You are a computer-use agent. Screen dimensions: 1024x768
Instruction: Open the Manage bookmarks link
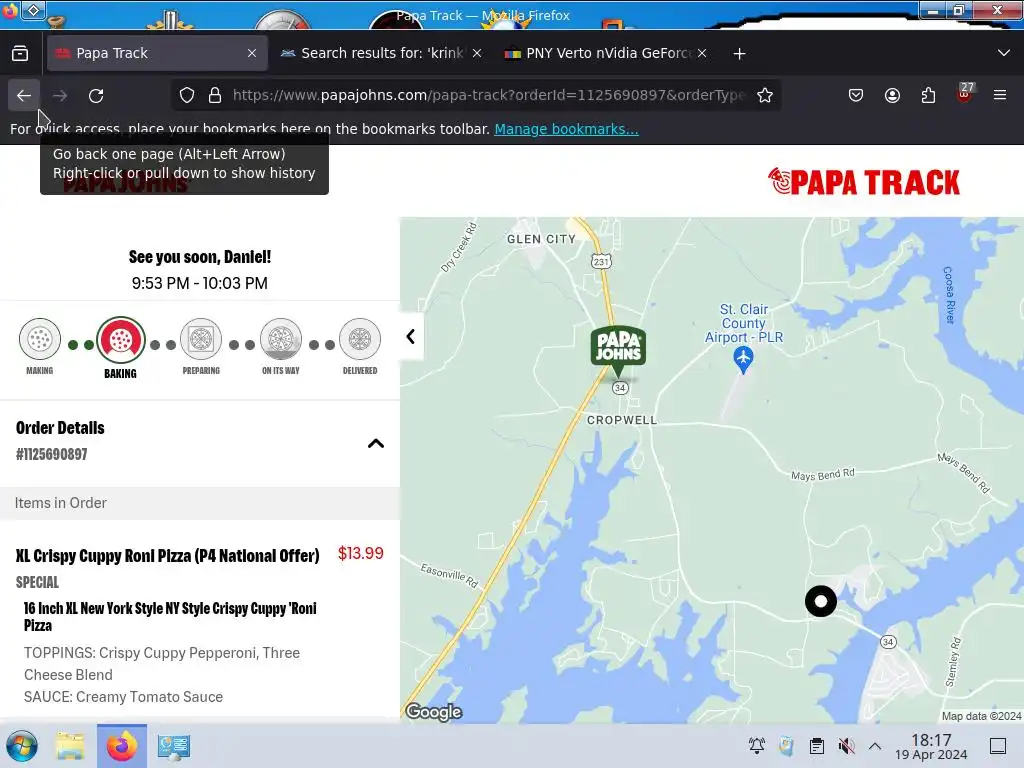pyautogui.click(x=566, y=129)
